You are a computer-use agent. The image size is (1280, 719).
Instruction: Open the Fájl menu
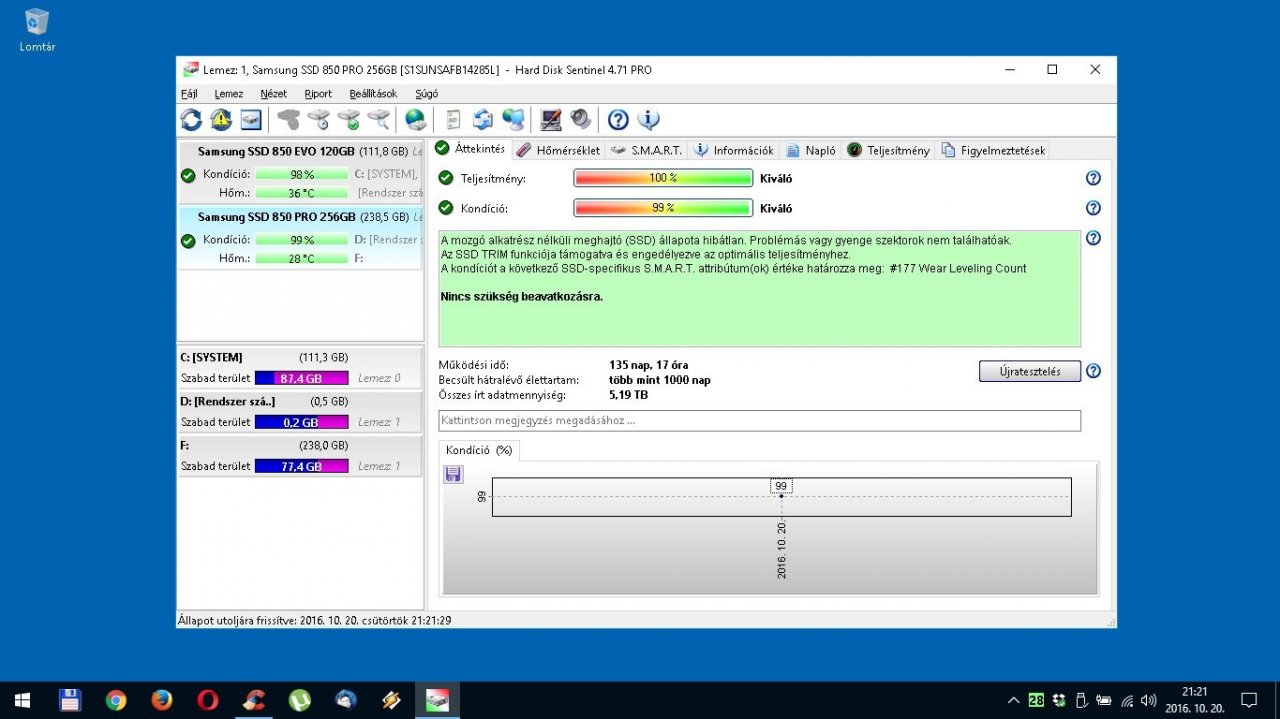tap(189, 93)
